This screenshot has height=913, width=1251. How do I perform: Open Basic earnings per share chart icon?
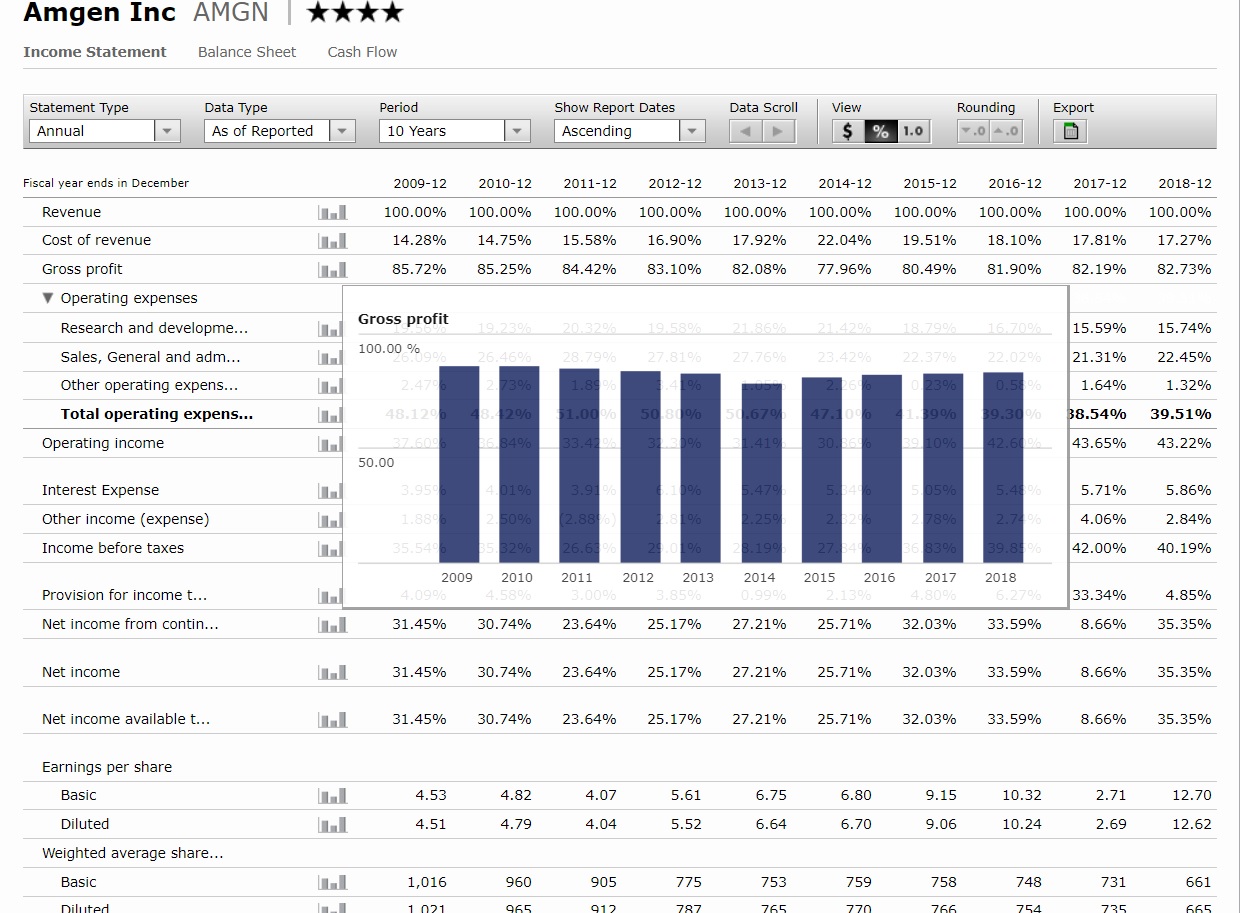(x=332, y=796)
